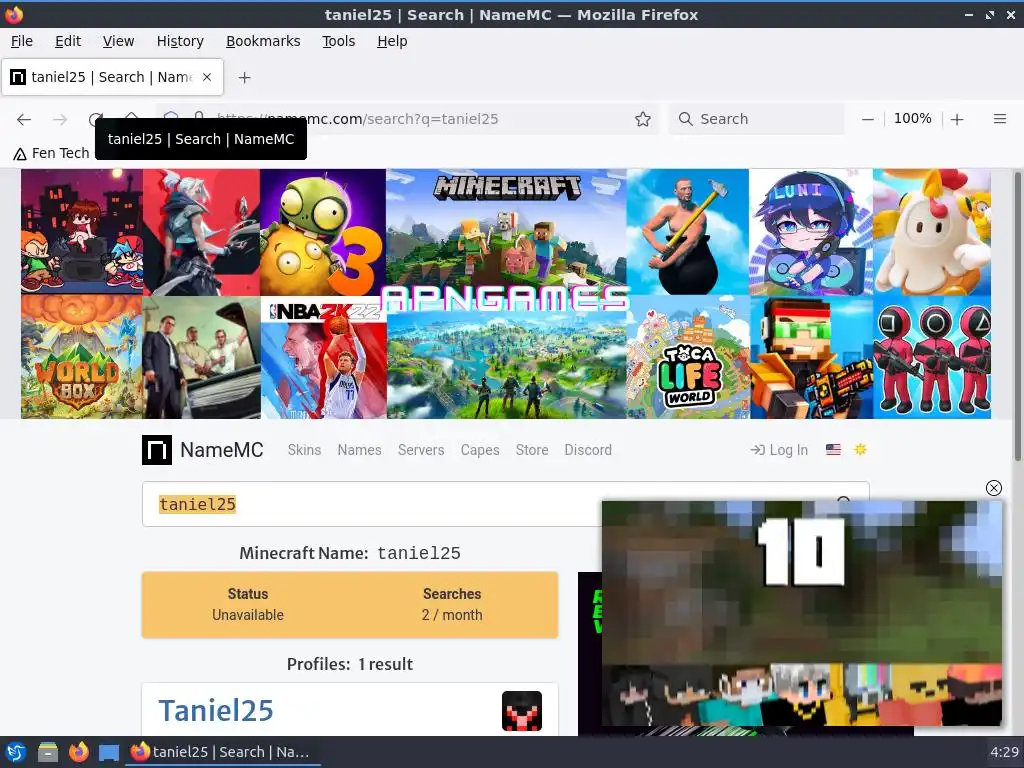Toggle the site theme sun icon
Image resolution: width=1024 pixels, height=768 pixels.
[x=860, y=449]
